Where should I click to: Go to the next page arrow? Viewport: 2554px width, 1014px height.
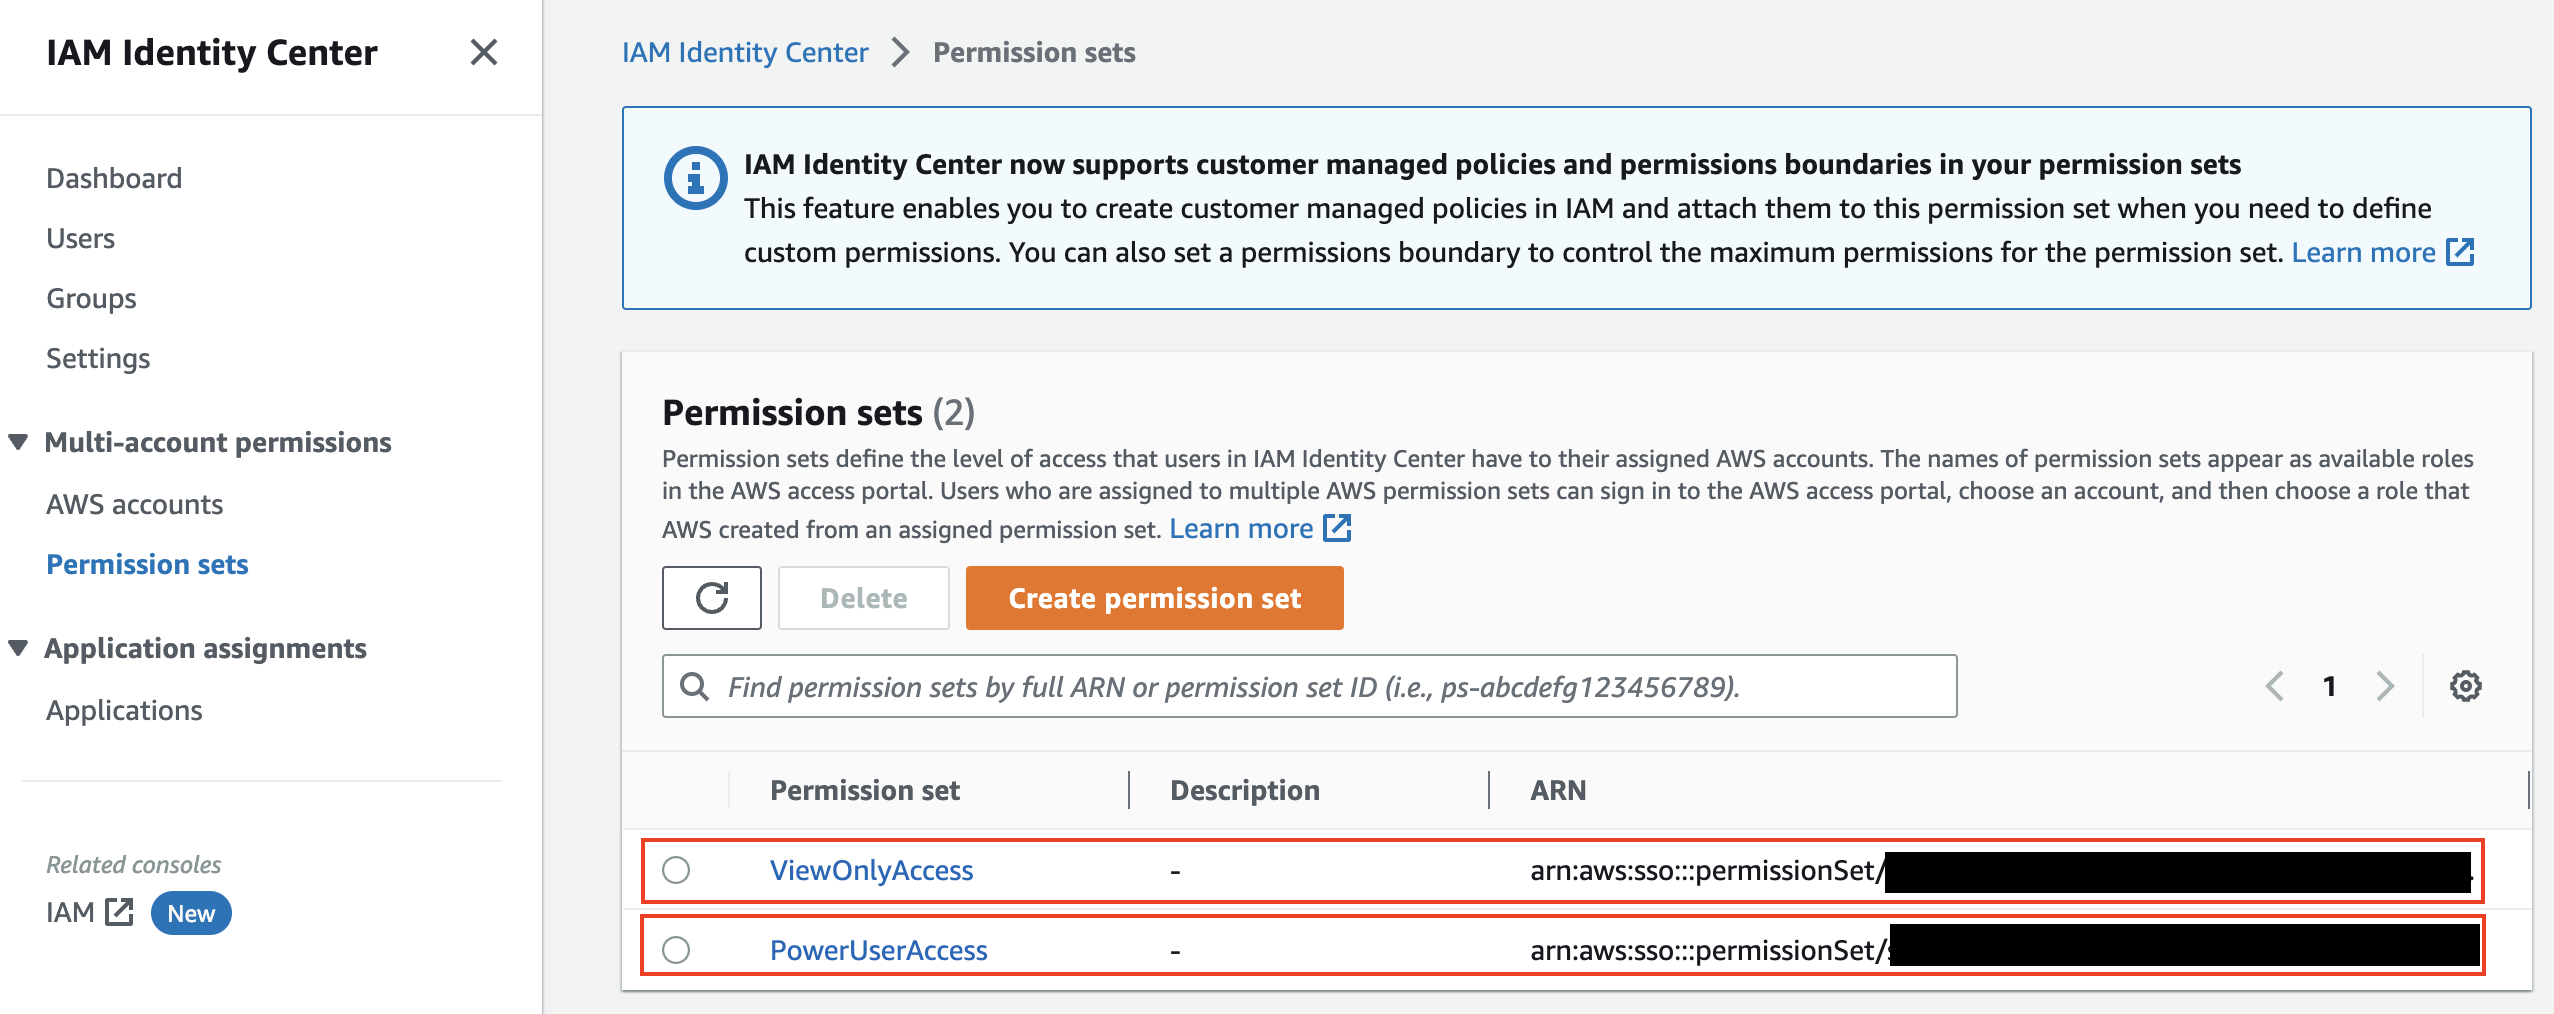(x=2385, y=686)
